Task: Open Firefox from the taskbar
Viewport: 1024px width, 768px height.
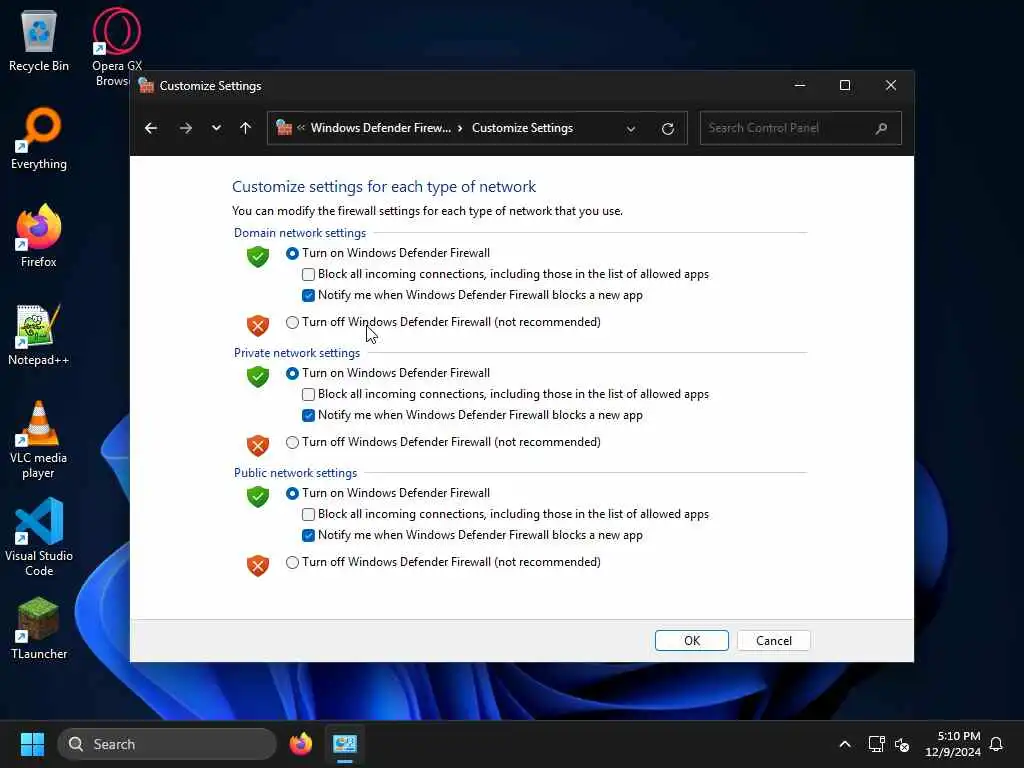Action: coord(300,744)
